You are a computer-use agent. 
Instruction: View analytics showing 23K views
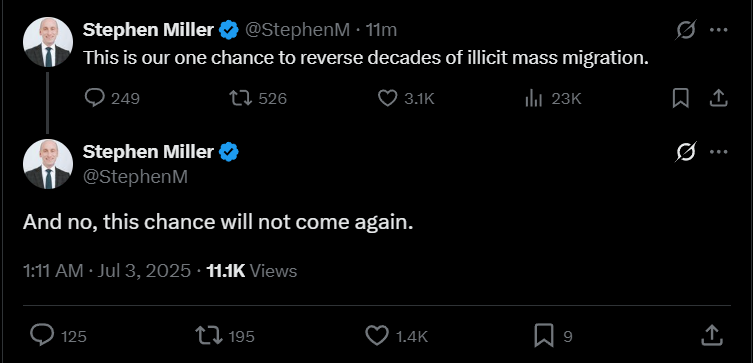(x=553, y=98)
